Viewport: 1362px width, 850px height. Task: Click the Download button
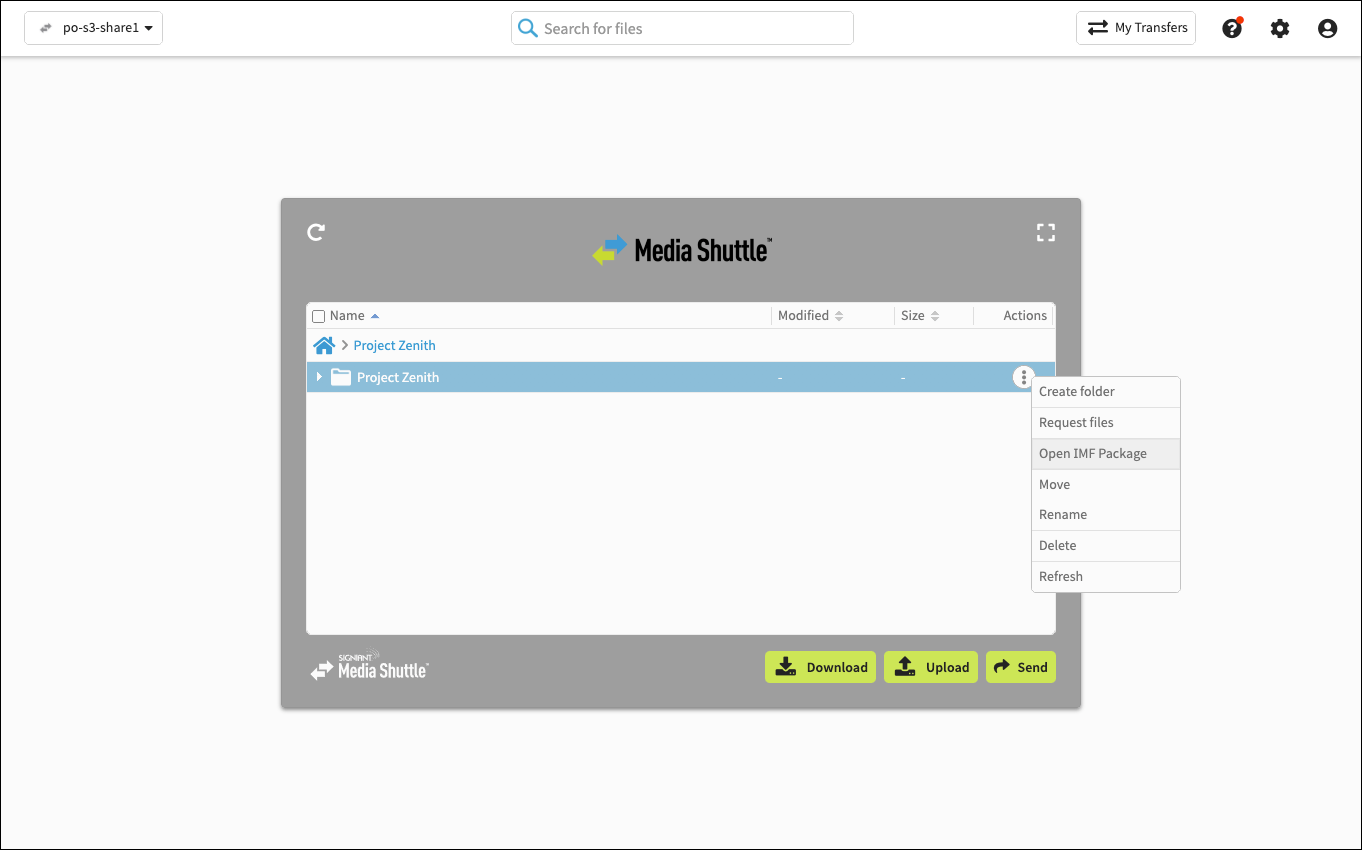pos(821,667)
